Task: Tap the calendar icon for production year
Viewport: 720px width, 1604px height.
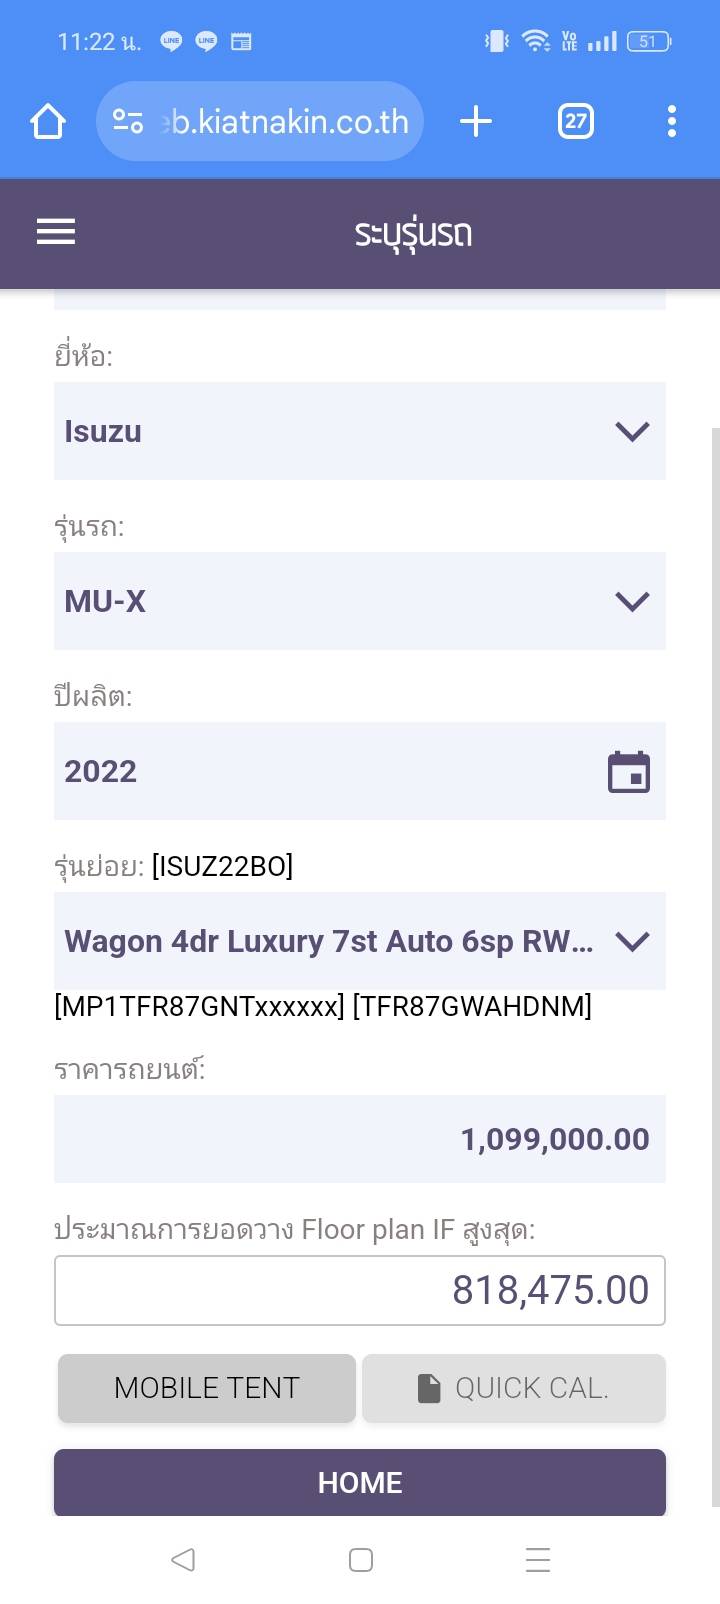Action: point(629,772)
